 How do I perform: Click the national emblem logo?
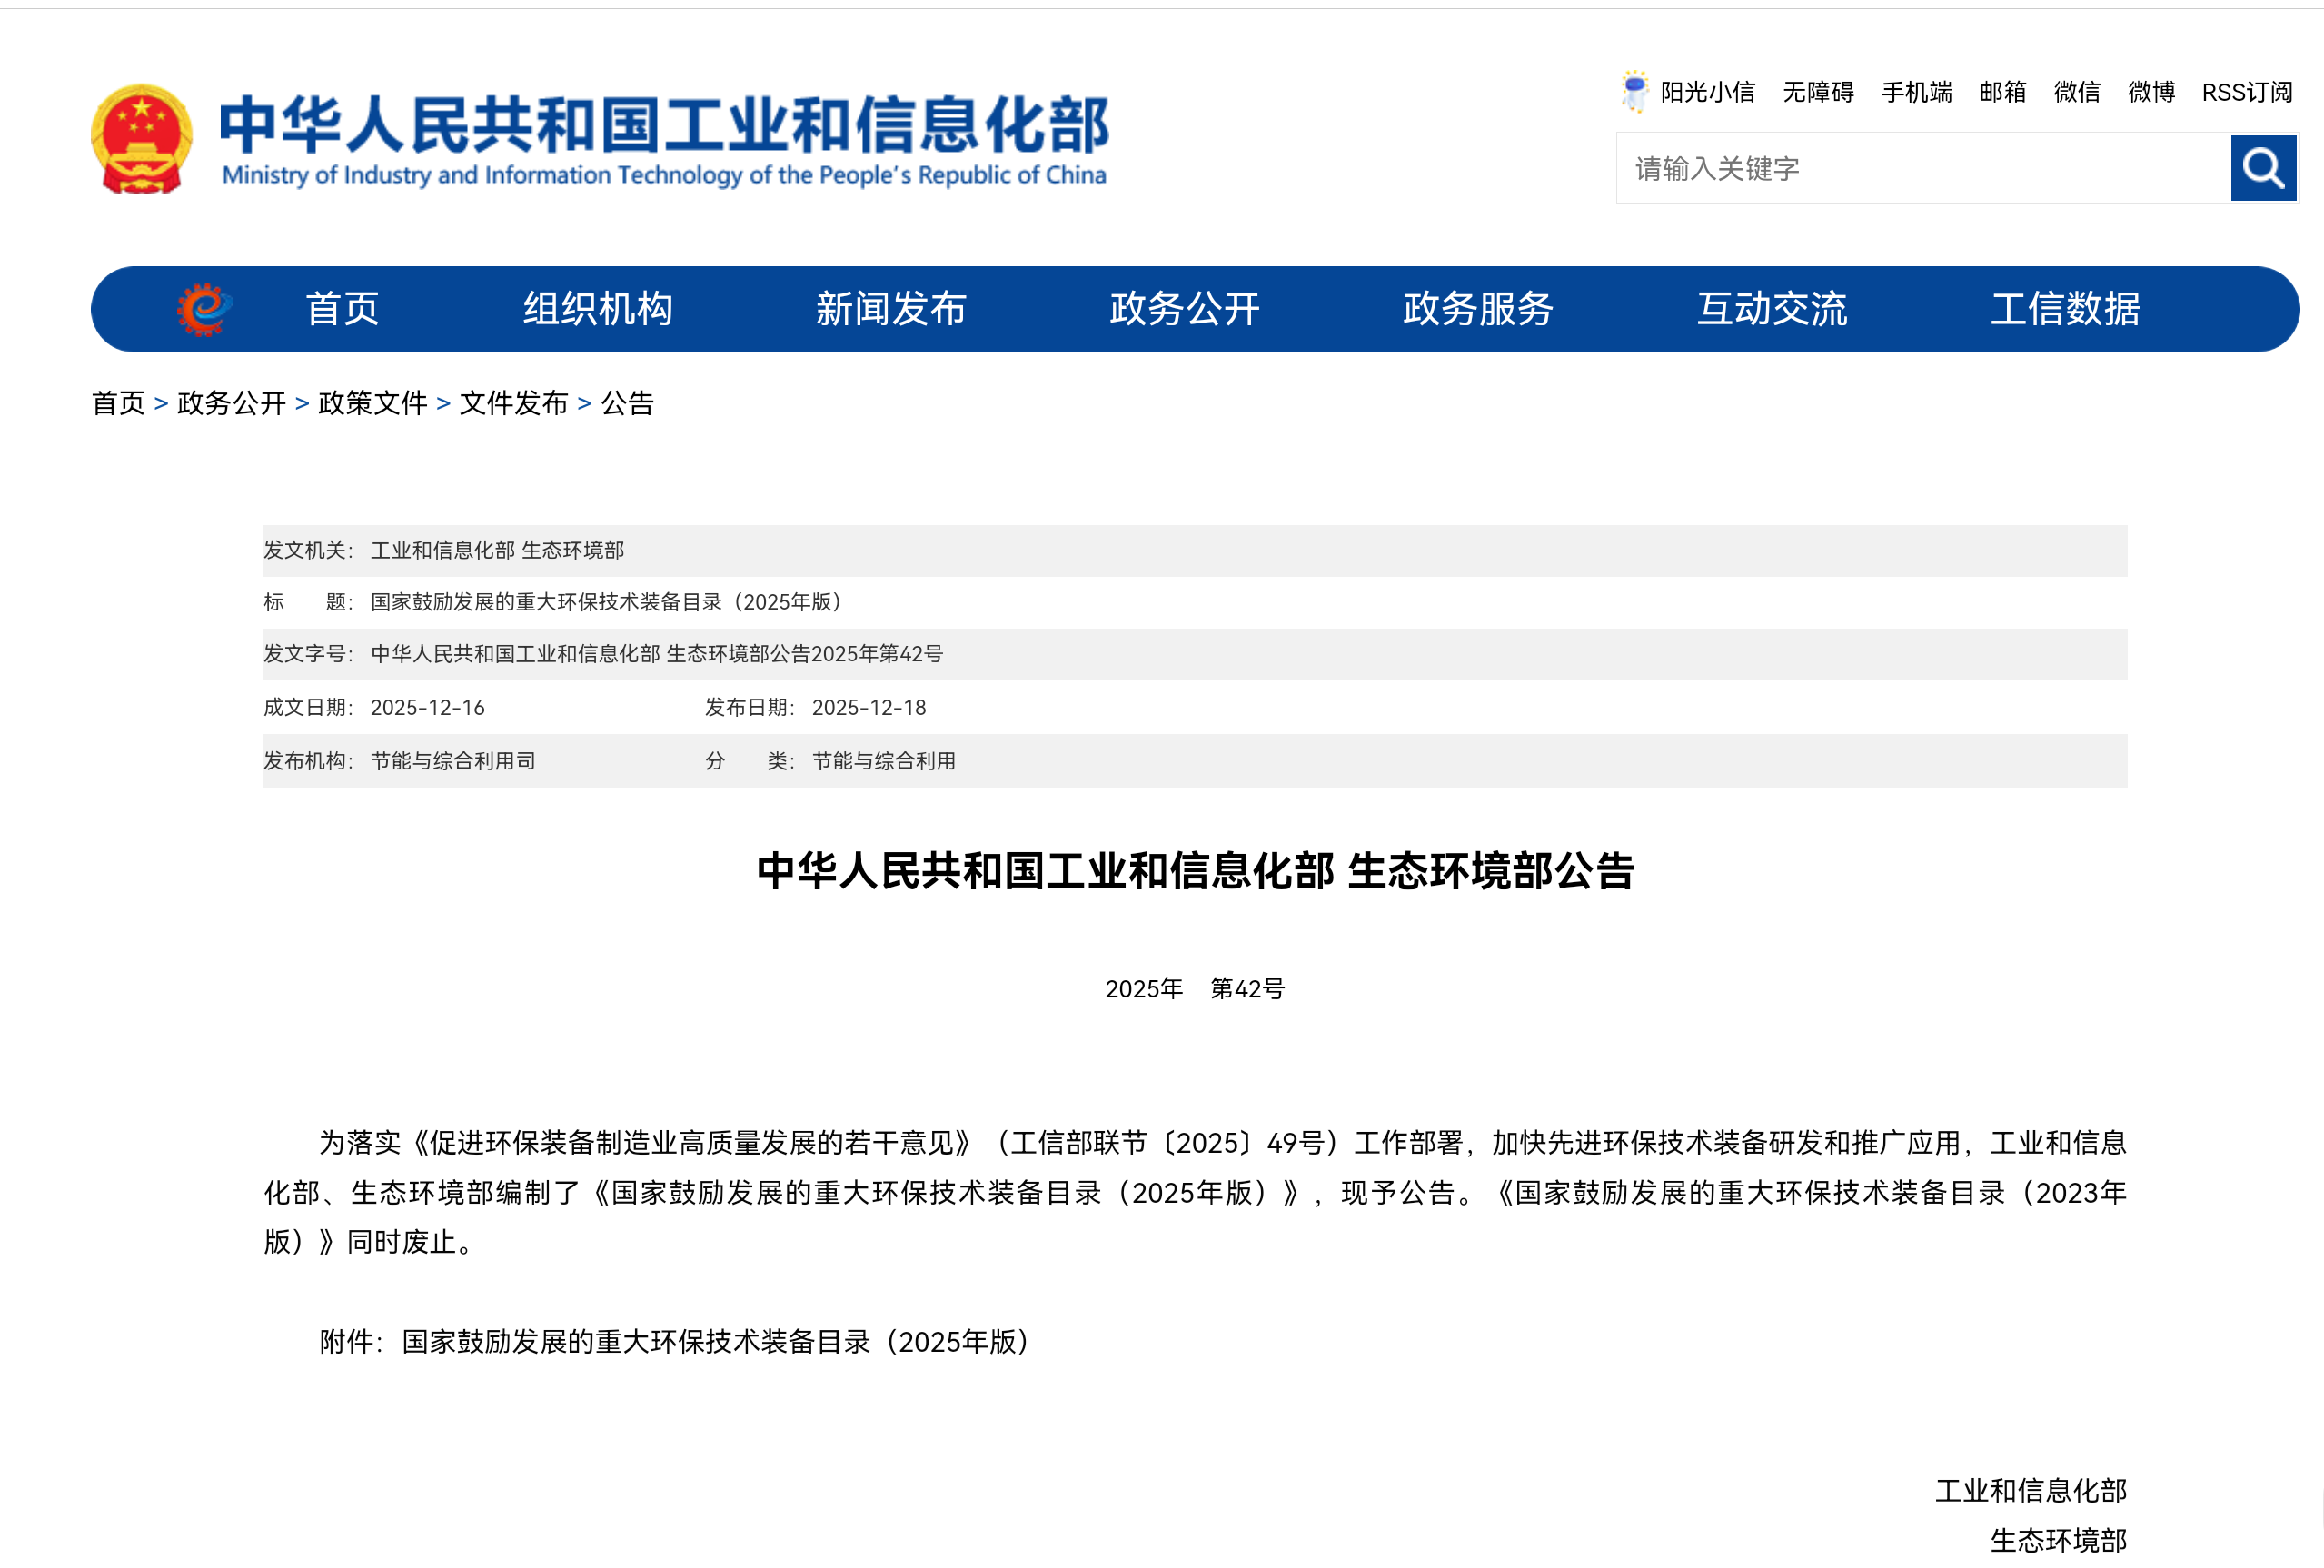pos(141,139)
